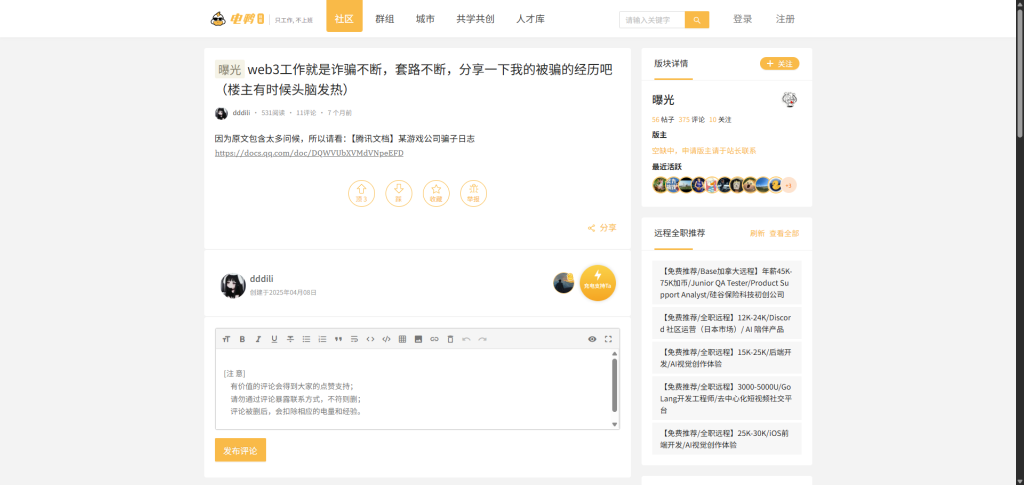Apply italic style in the editor toolbar
1024x485 pixels.
point(258,339)
